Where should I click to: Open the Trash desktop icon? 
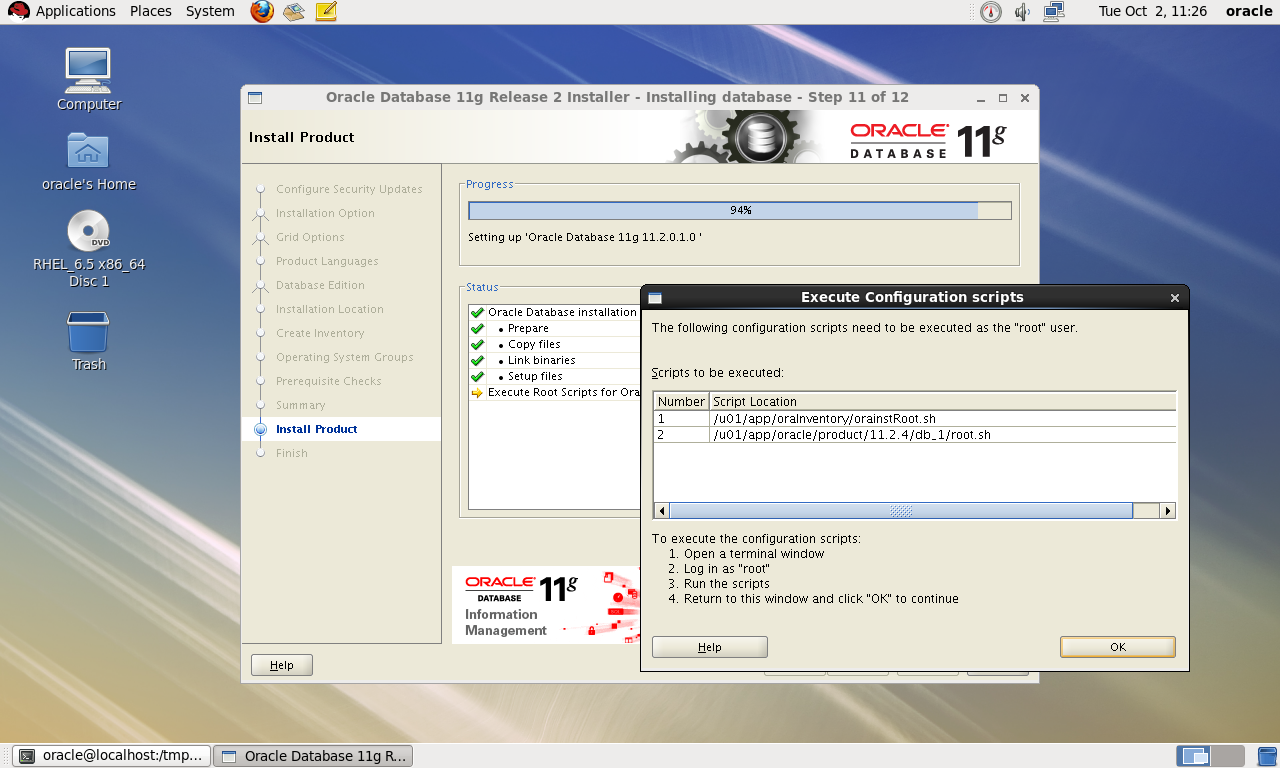[x=88, y=332]
